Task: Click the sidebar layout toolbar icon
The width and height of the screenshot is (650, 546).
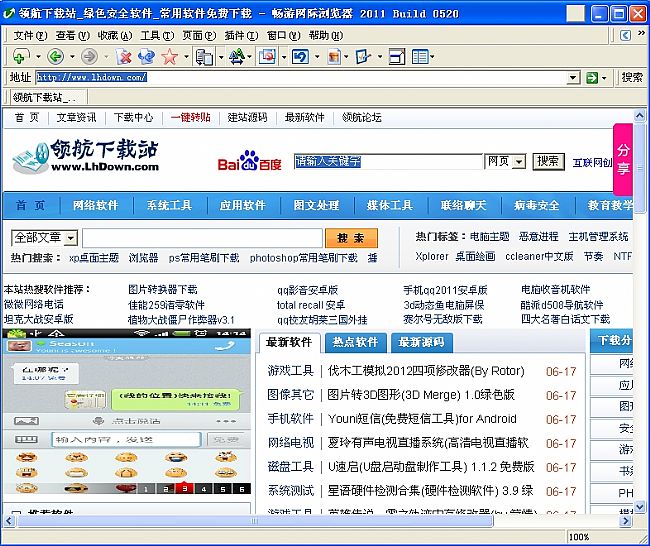Action: 420,56
